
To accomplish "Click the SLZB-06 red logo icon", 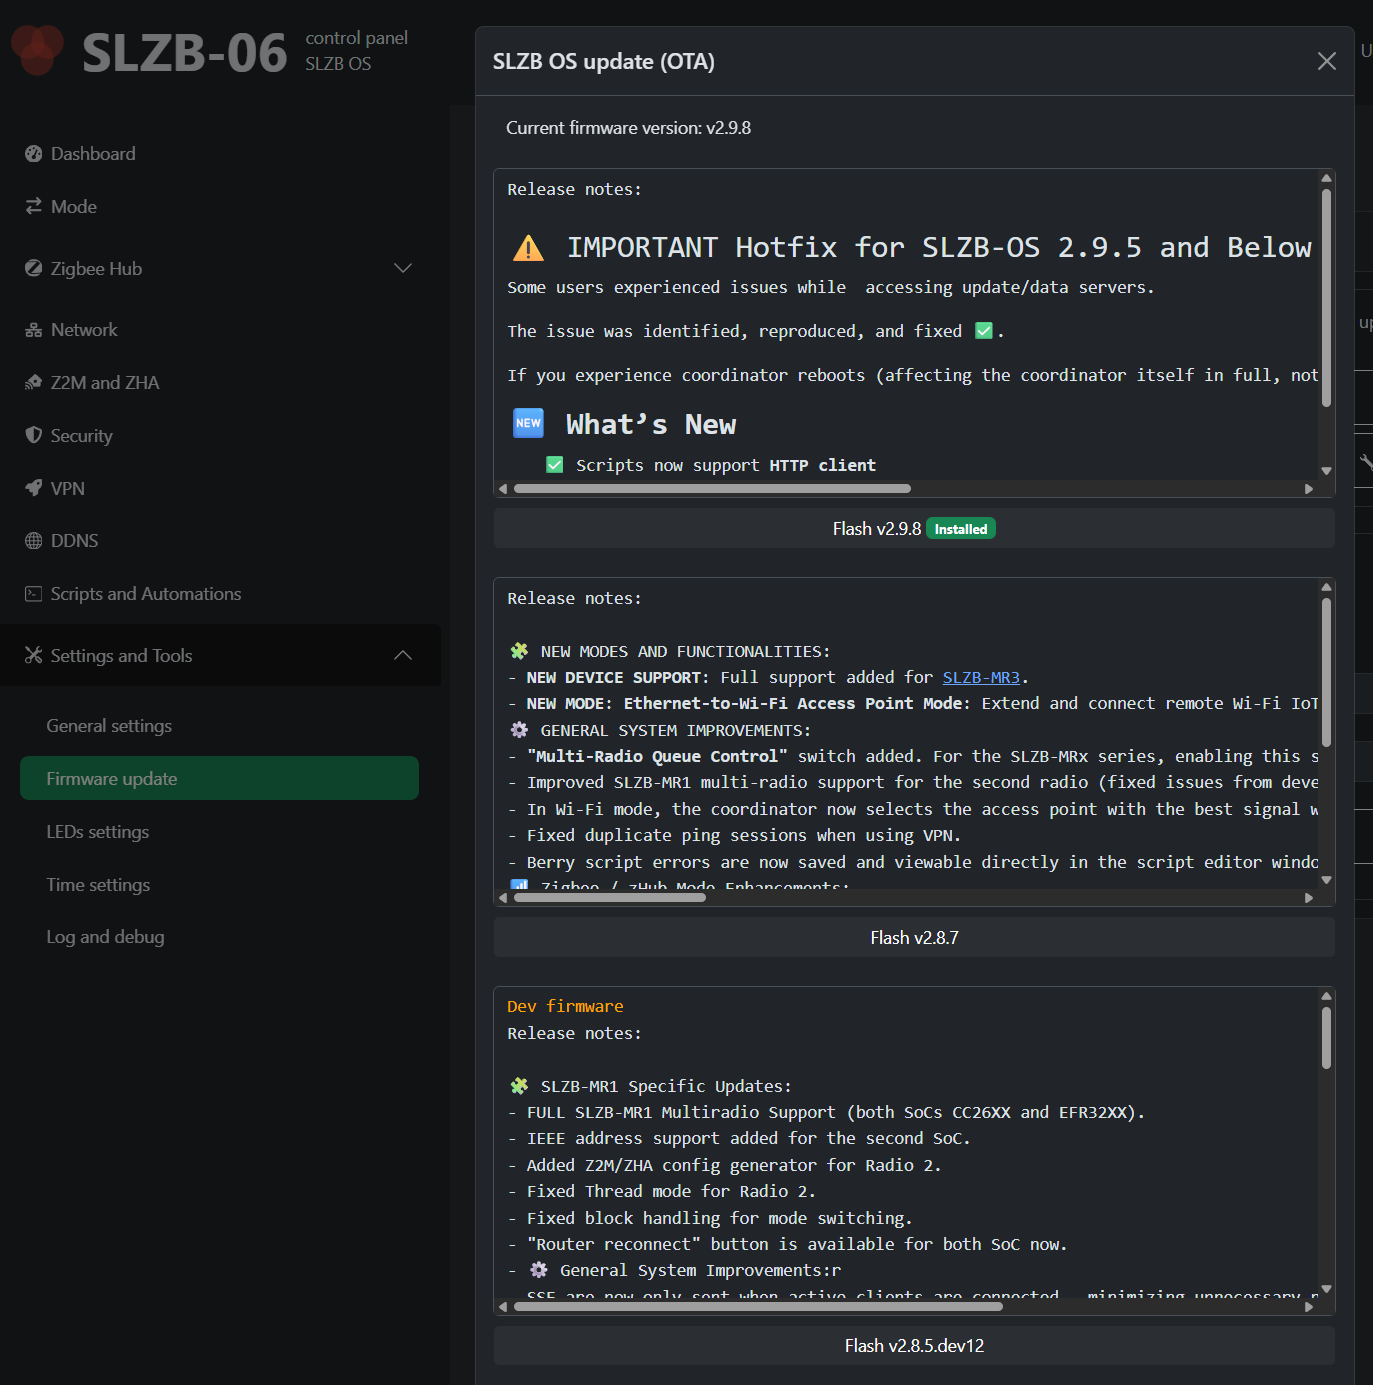I will [x=37, y=50].
